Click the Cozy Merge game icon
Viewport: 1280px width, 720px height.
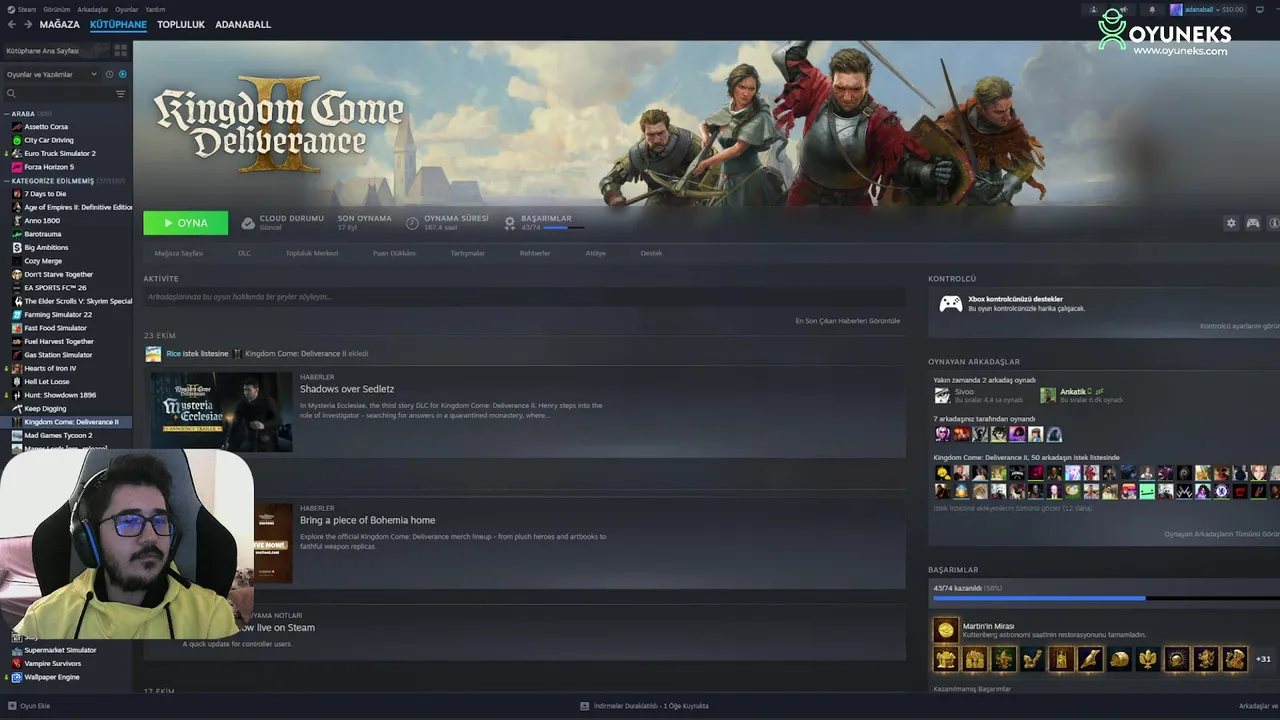tap(17, 261)
